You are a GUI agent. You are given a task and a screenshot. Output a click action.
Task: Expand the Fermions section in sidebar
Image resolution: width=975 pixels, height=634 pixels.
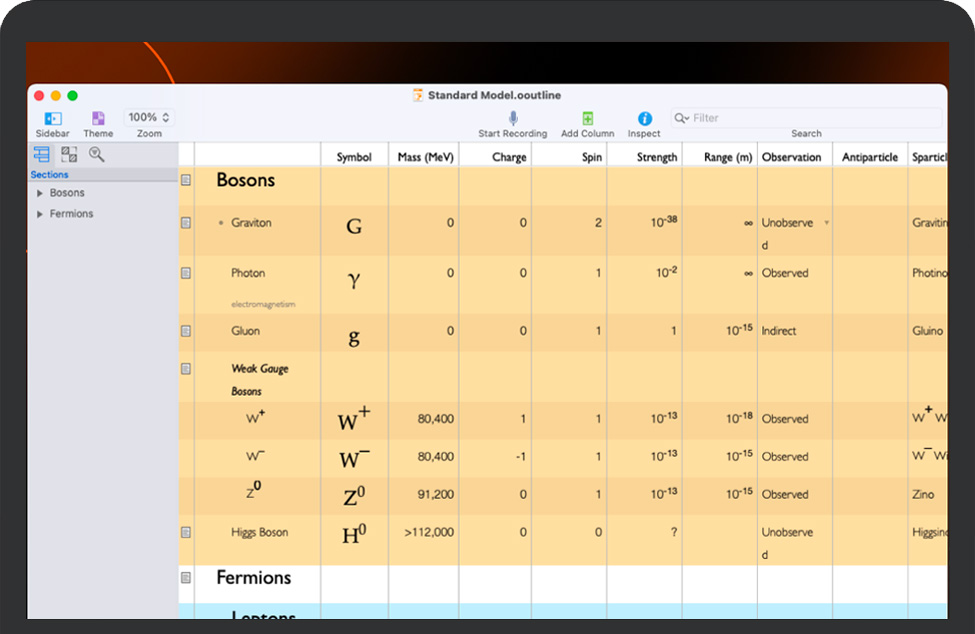click(40, 214)
